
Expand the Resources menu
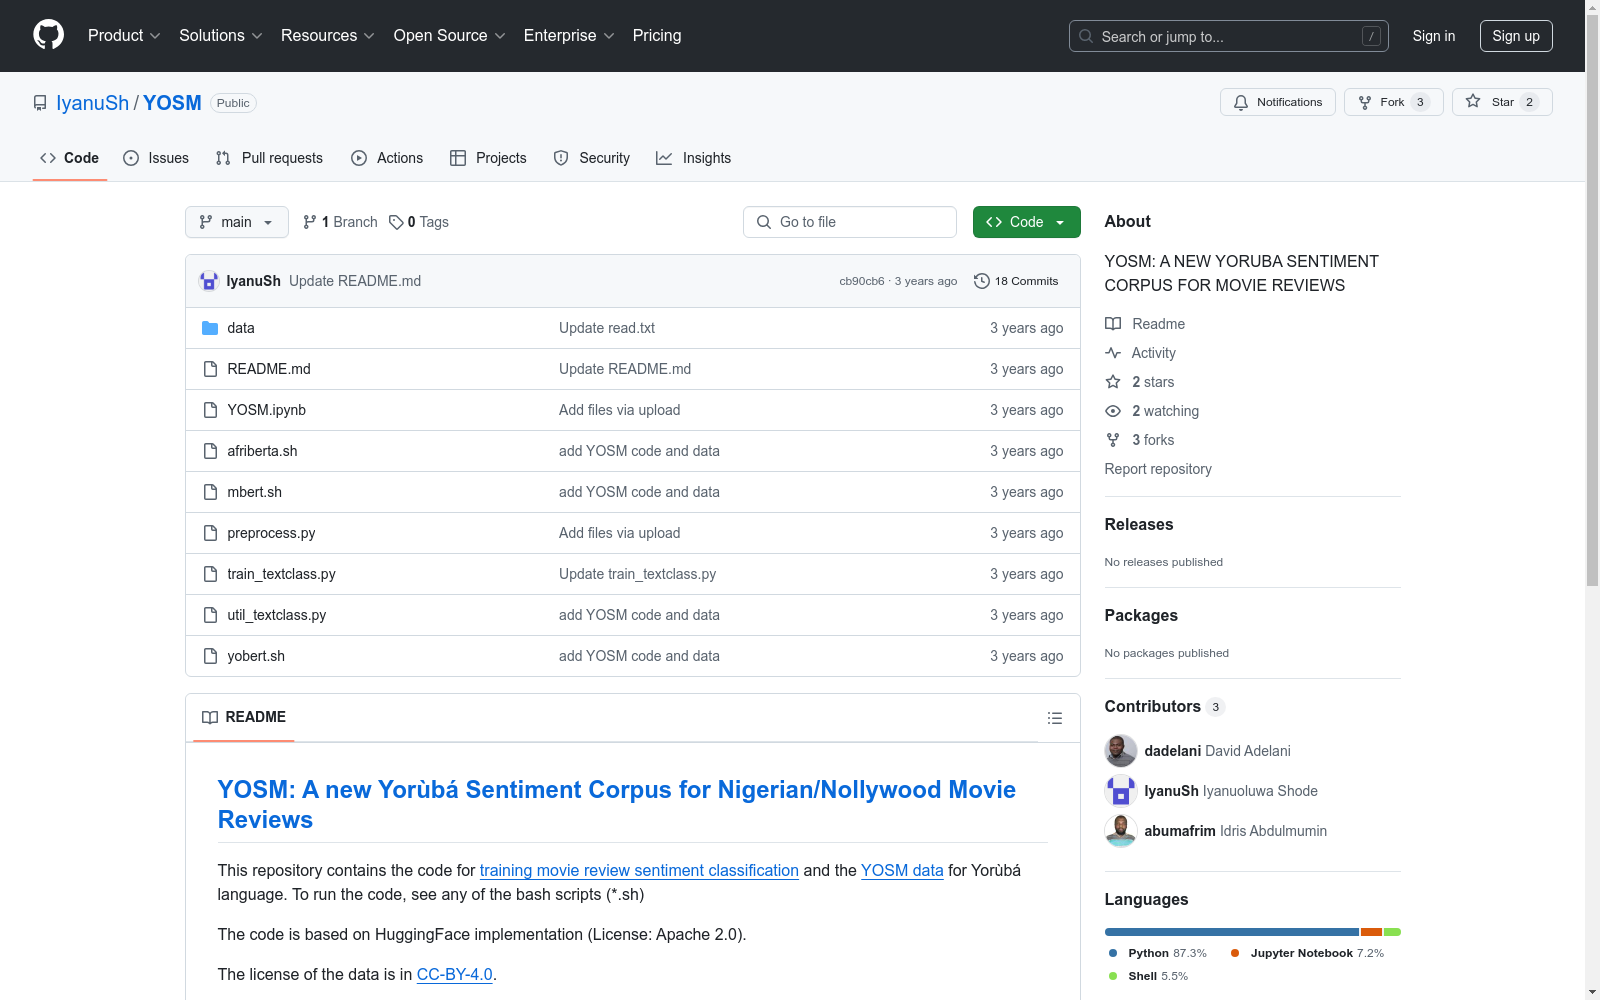tap(328, 36)
